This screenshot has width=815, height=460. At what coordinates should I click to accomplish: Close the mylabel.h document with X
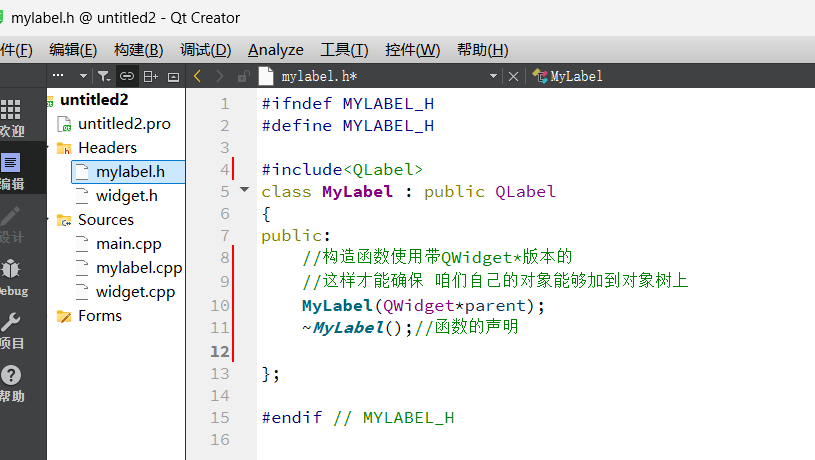(x=513, y=76)
